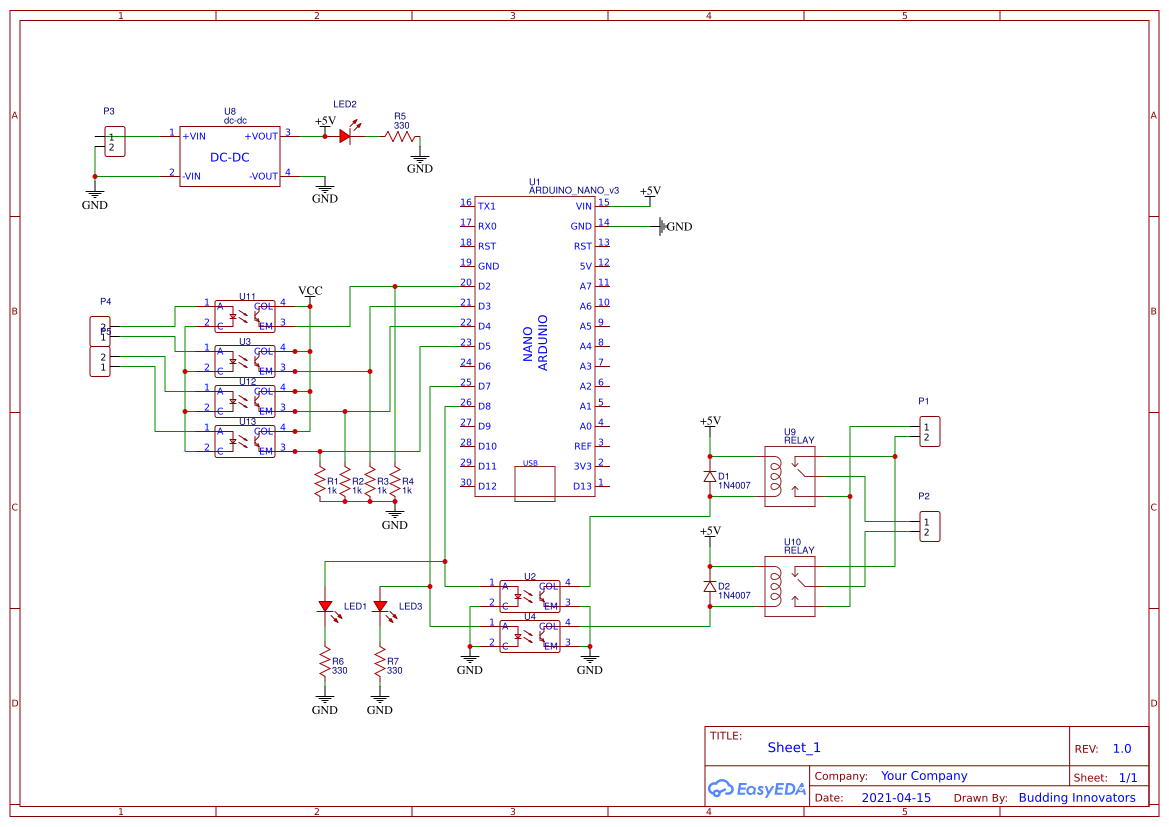Viewport: 1169px width, 827px height.
Task: Click diode D1 labeled 1N4007
Action: click(711, 477)
